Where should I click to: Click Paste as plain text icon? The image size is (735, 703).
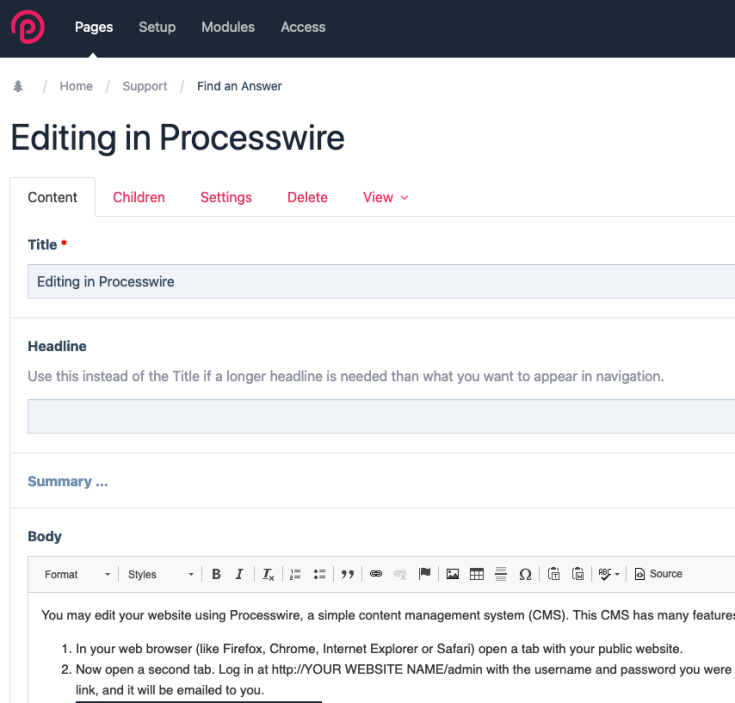pos(554,574)
